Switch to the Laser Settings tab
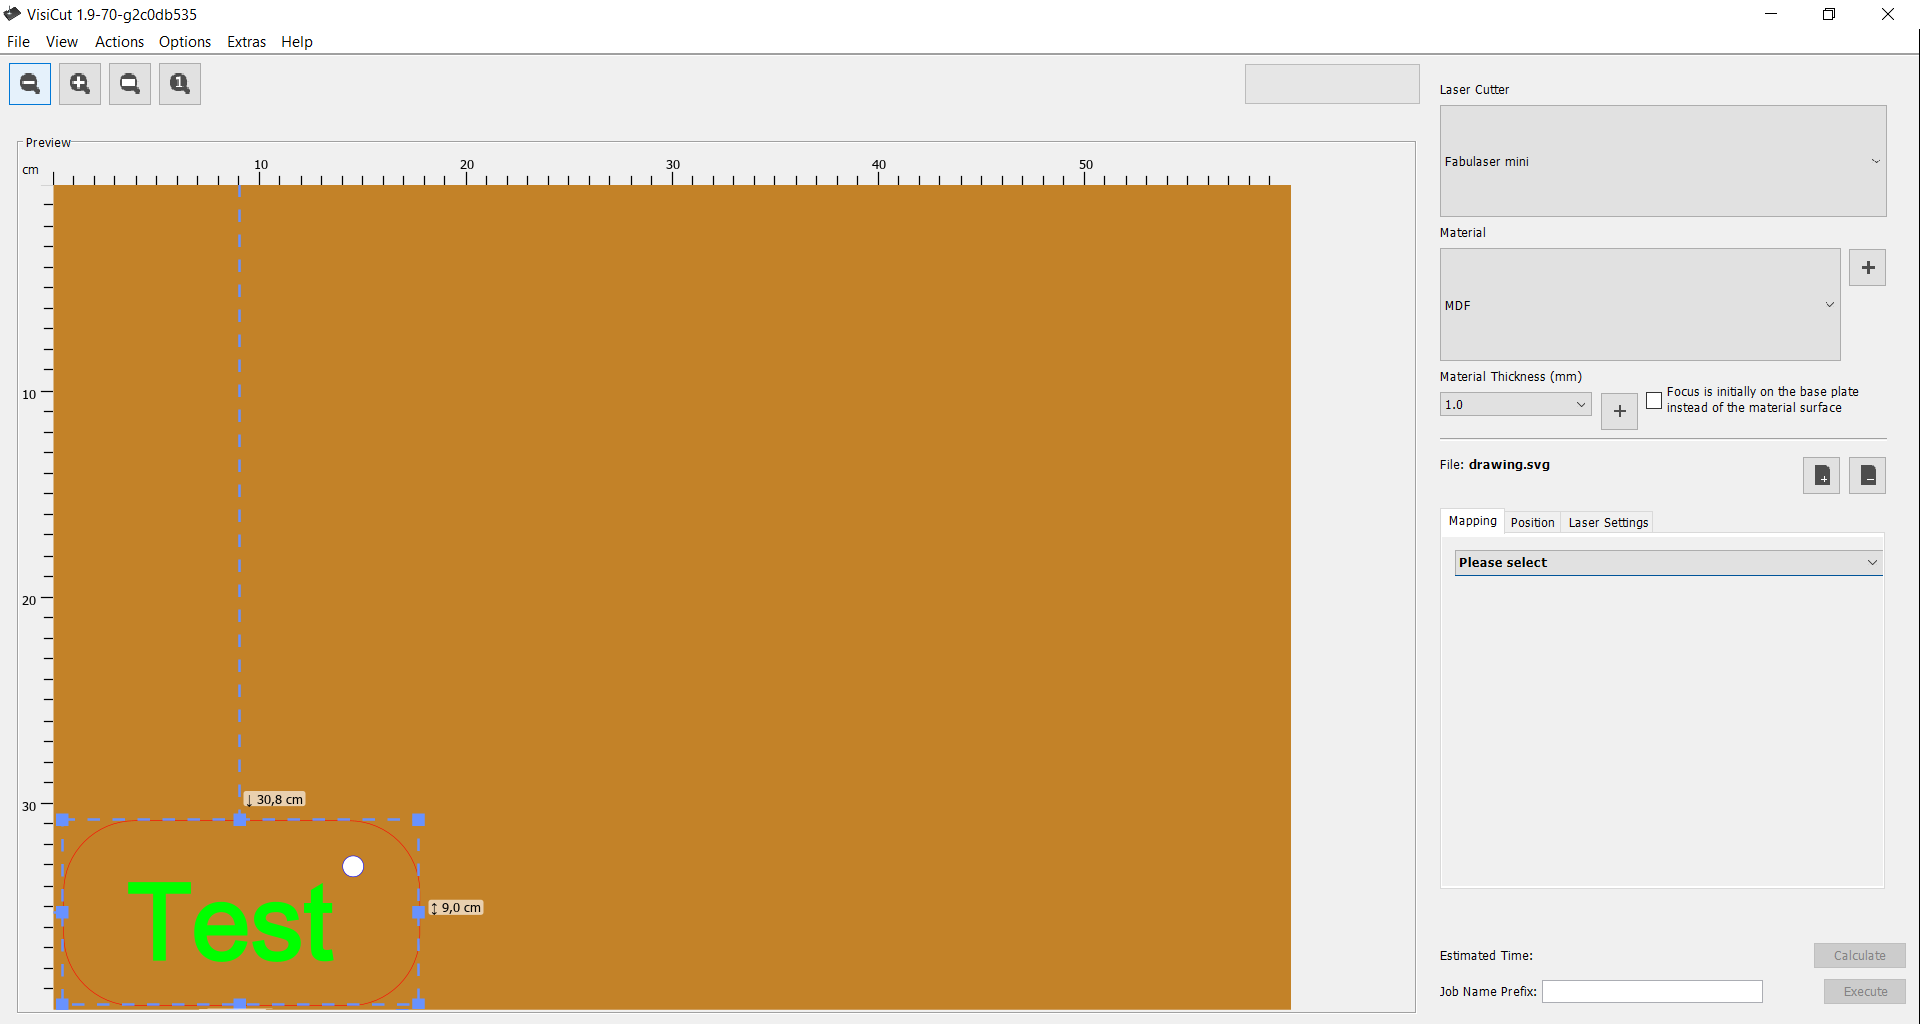Viewport: 1920px width, 1024px height. (1607, 523)
